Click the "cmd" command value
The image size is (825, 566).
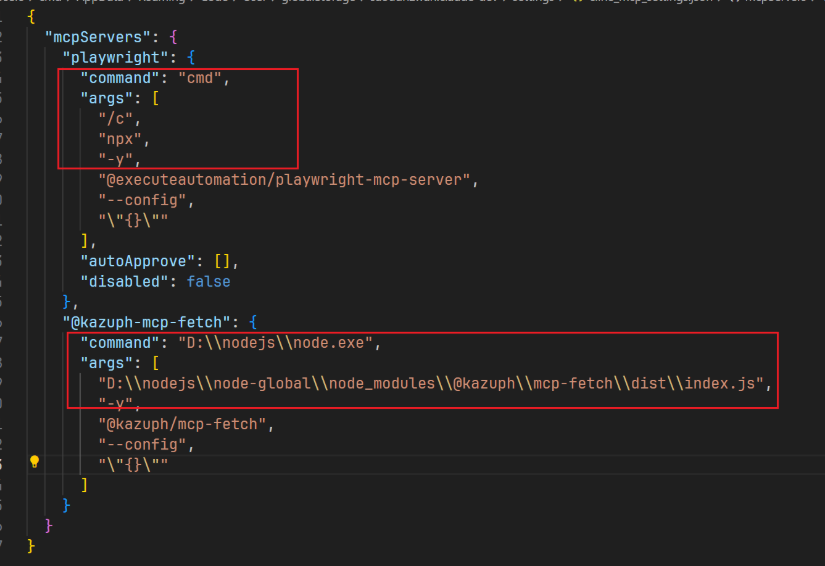tap(200, 78)
